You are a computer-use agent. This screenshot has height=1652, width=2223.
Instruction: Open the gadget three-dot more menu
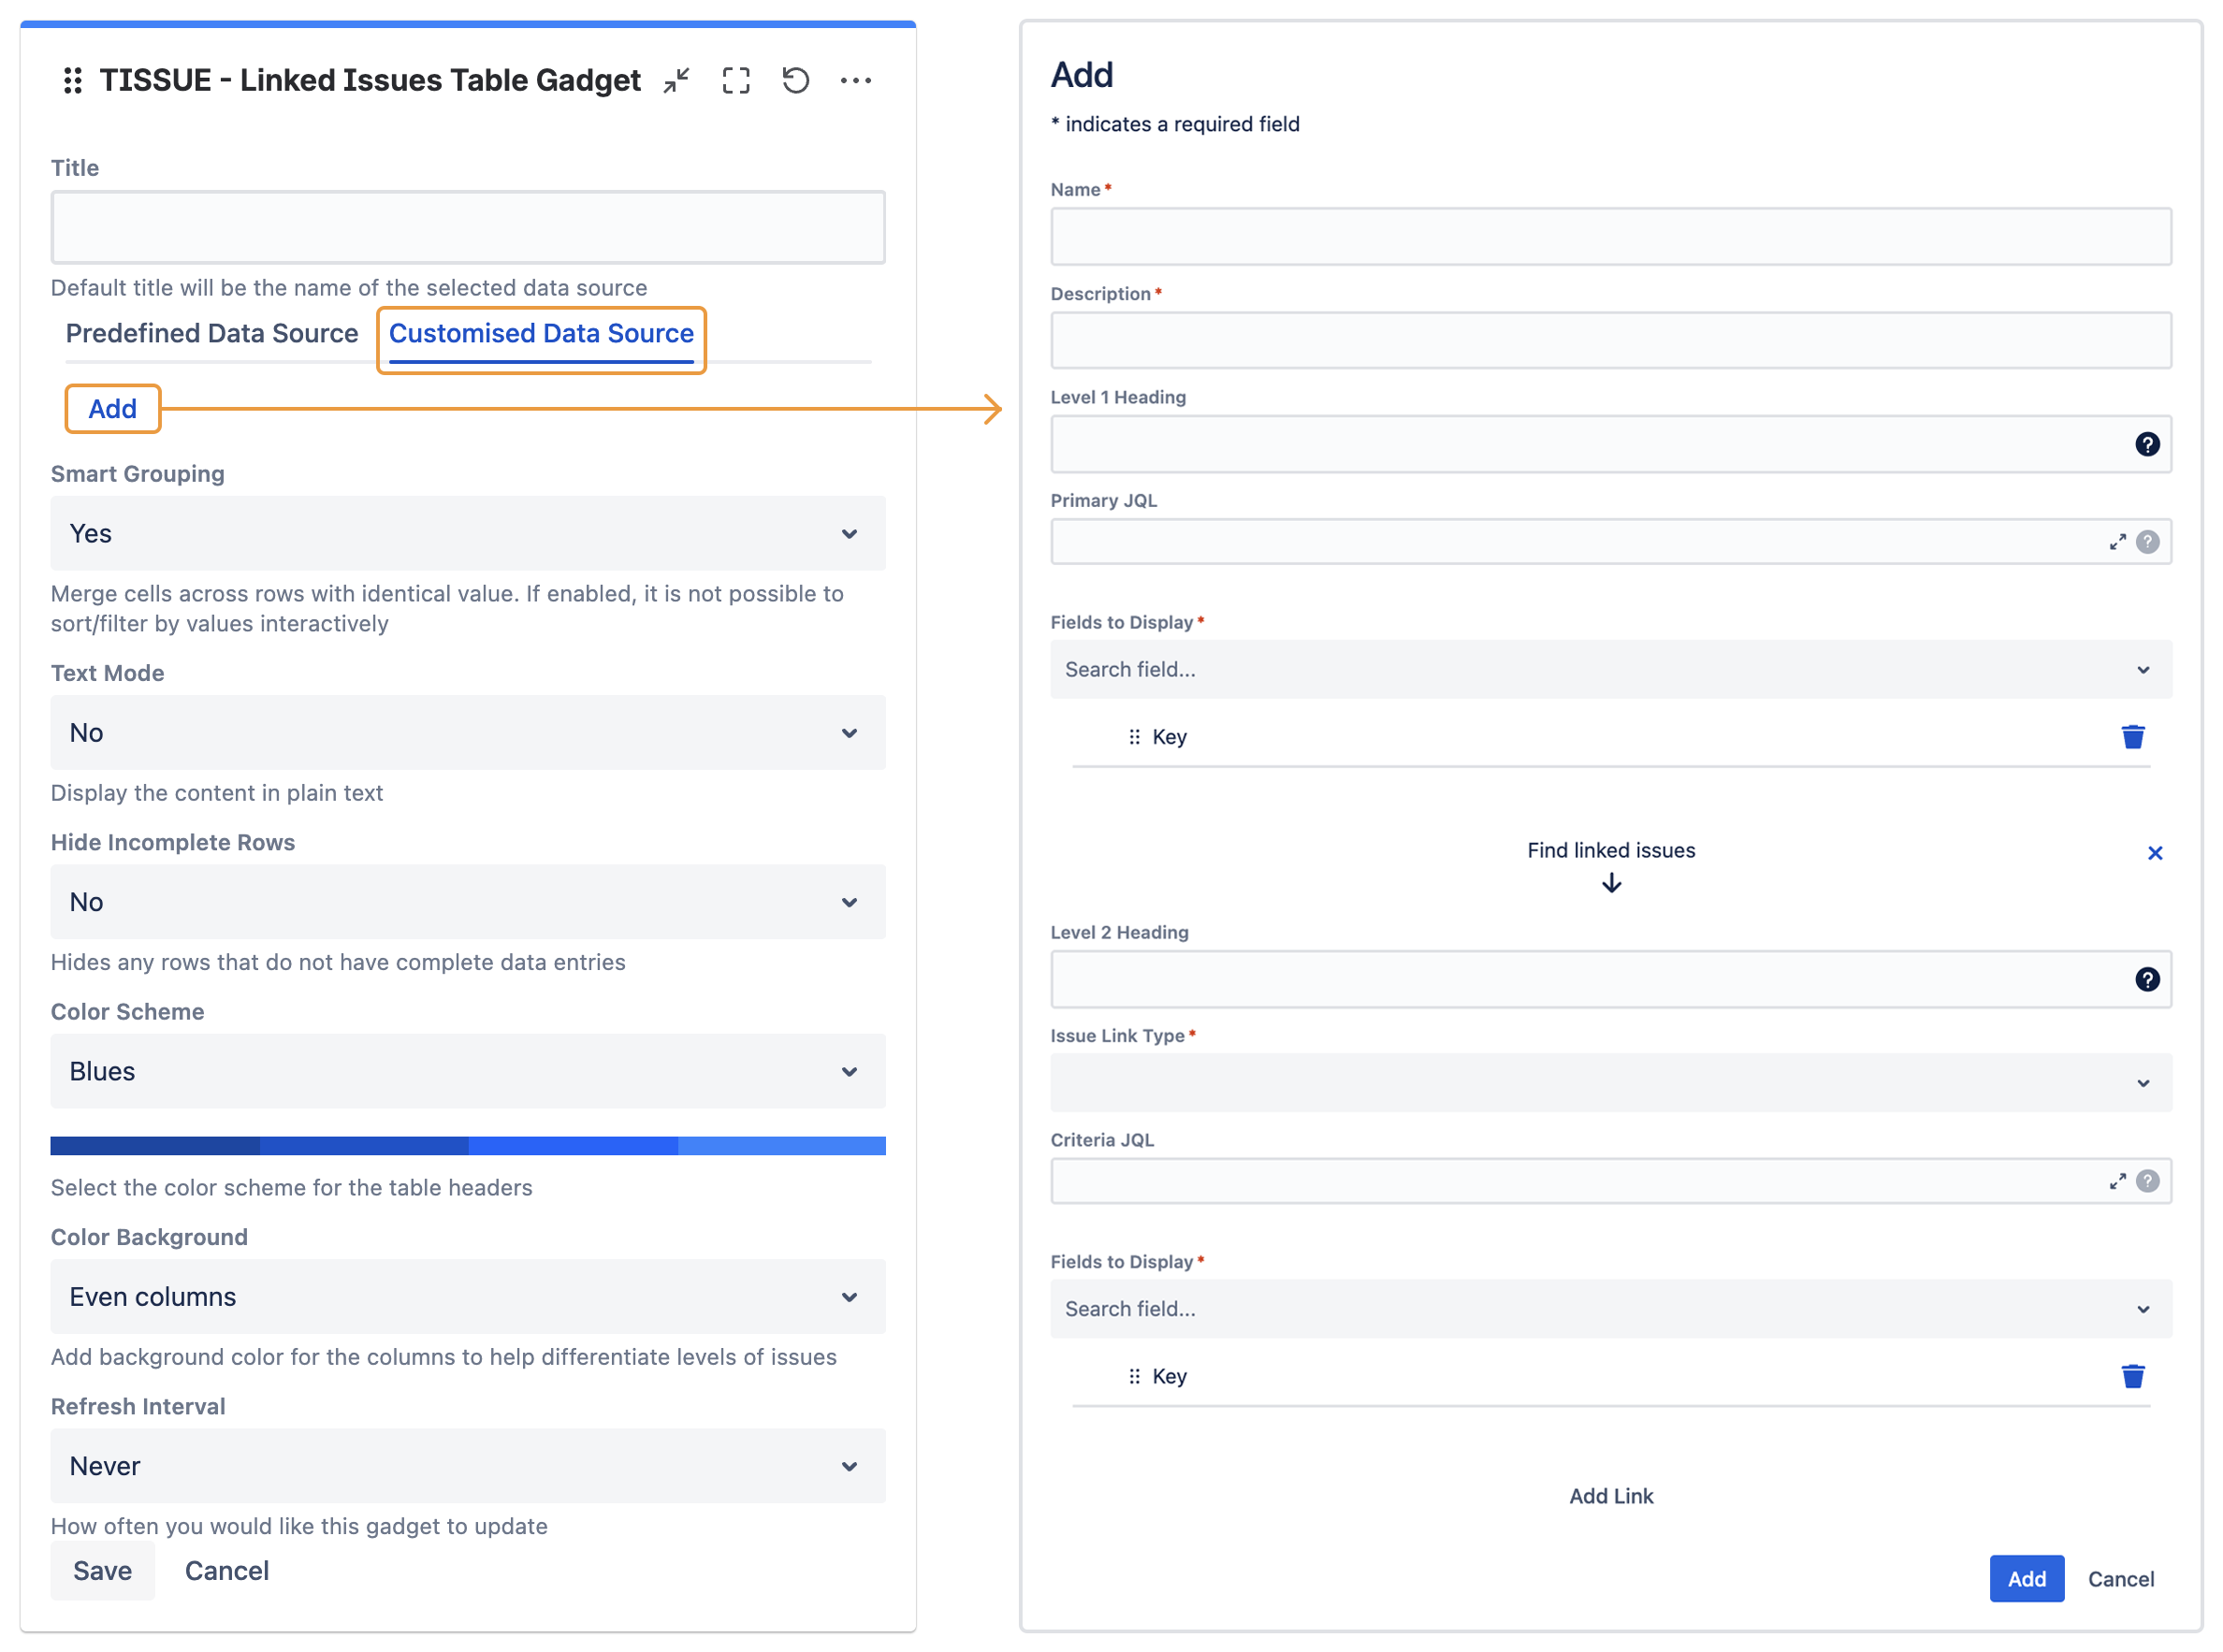(856, 80)
